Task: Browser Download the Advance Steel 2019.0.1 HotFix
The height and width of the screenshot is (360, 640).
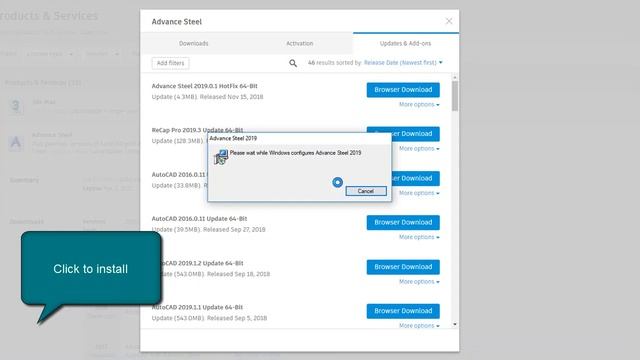Action: point(403,90)
